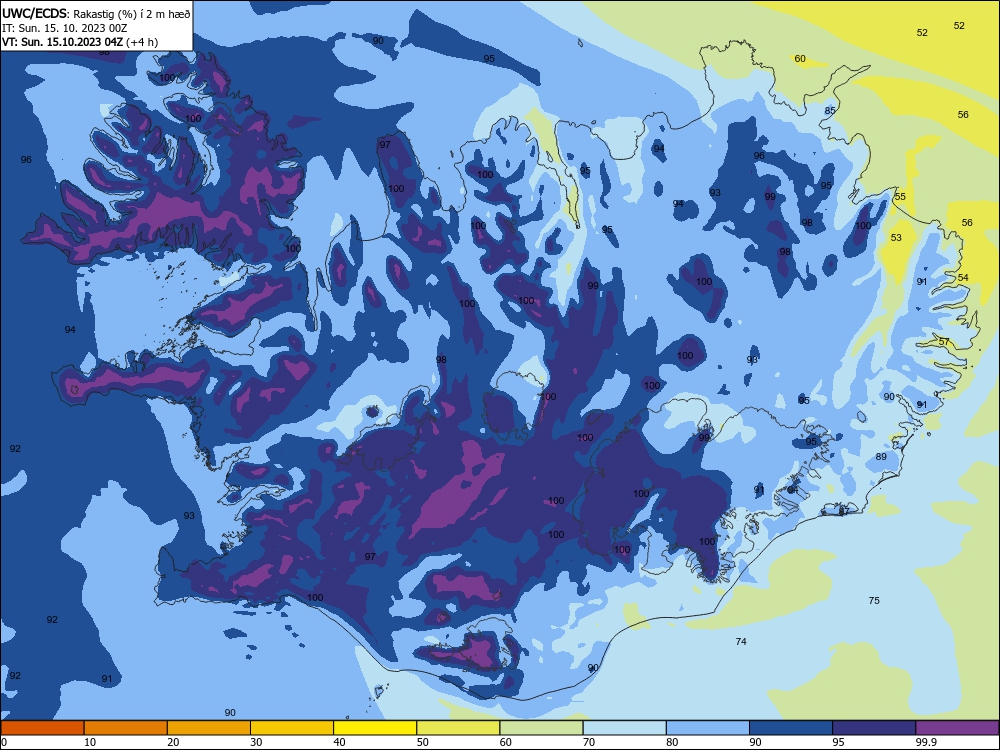
Task: Click the legend label '95'
Action: (x=838, y=742)
